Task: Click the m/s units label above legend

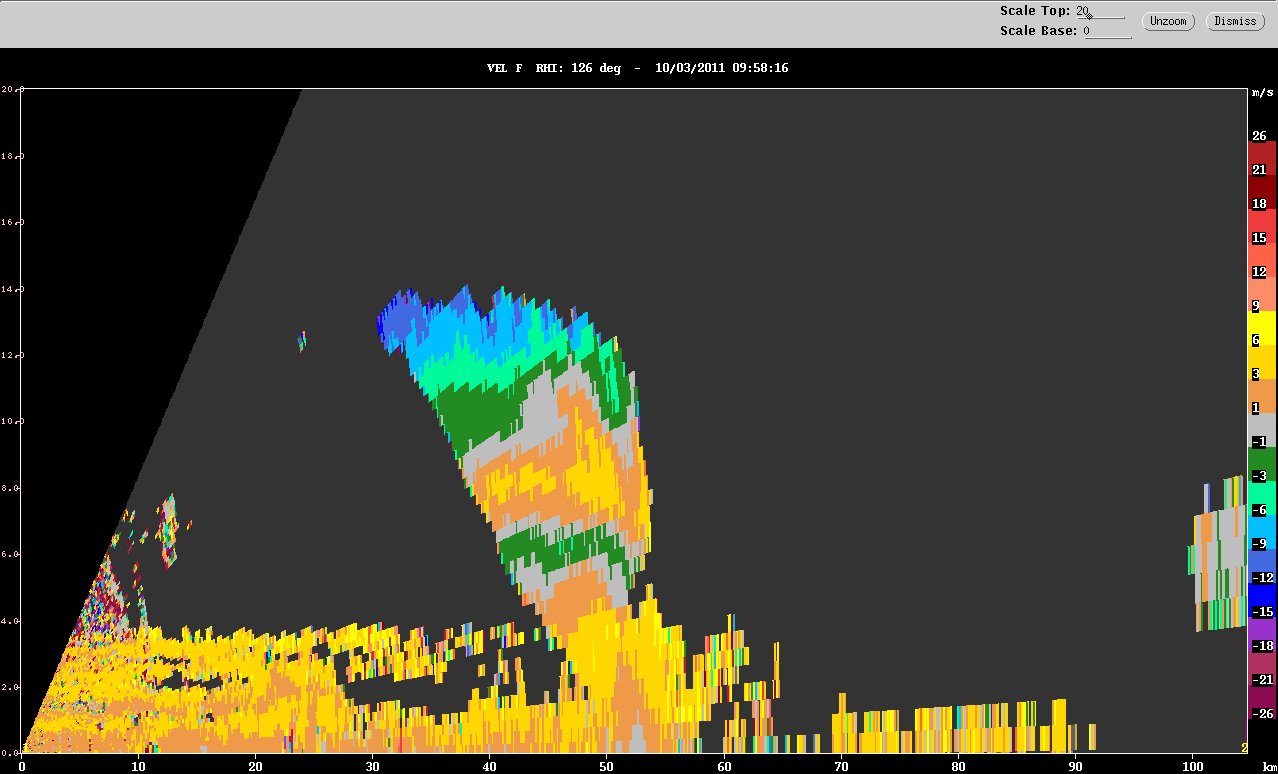Action: tap(1263, 92)
